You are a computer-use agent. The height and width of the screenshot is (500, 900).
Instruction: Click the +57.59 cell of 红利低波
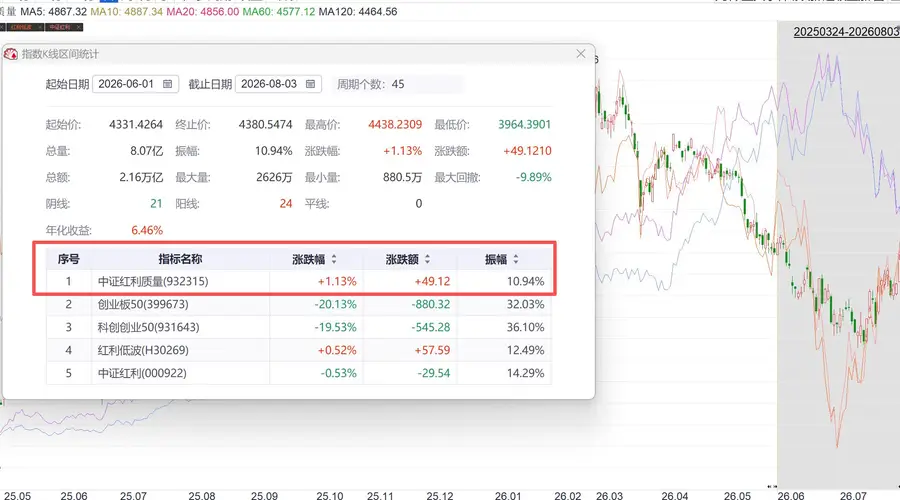point(432,350)
